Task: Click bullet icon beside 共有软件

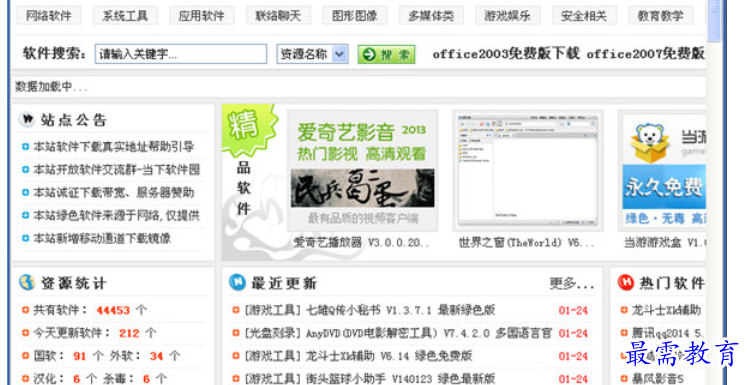Action: tap(25, 310)
